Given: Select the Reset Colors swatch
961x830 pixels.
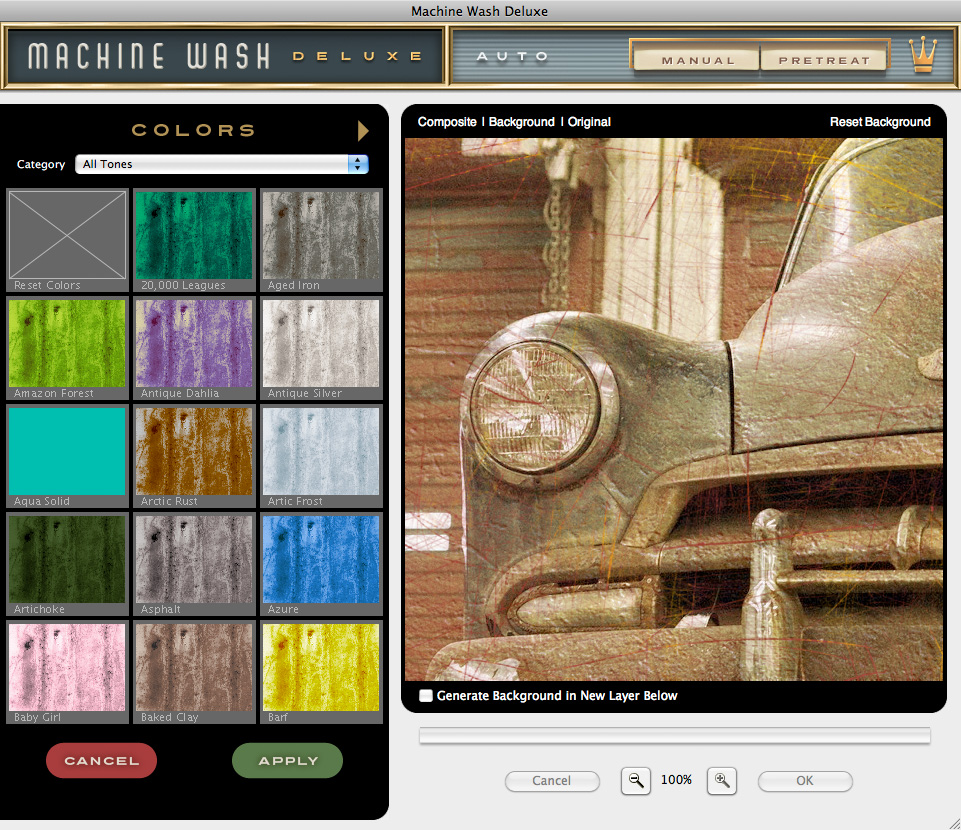Looking at the screenshot, I should pos(67,240).
